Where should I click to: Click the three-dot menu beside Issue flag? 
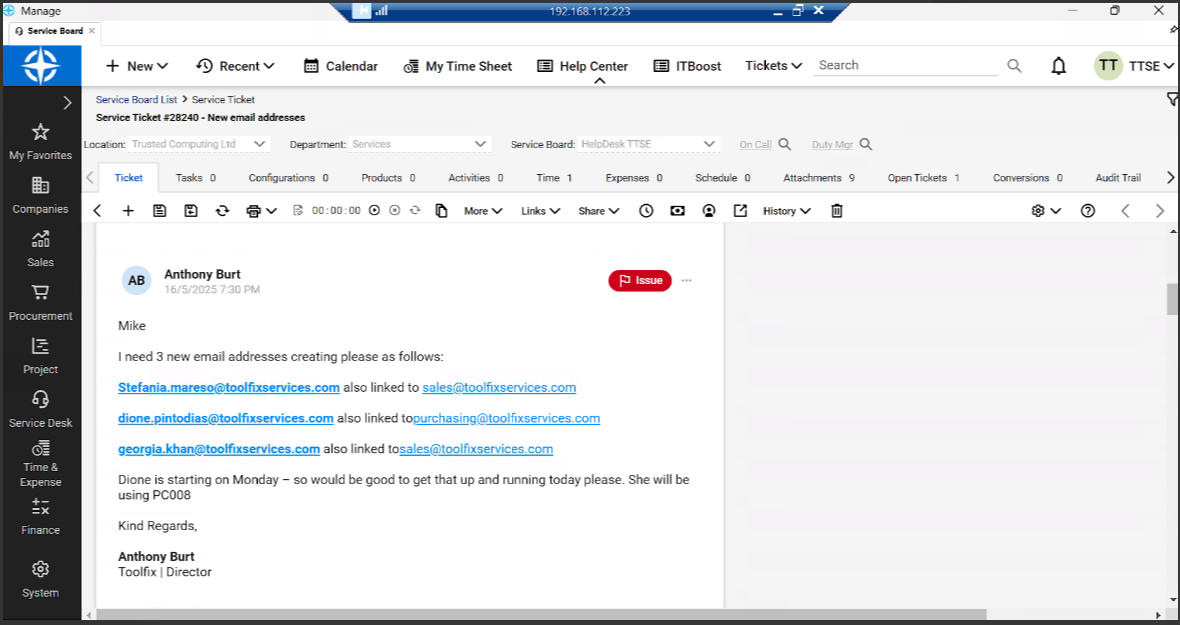[x=686, y=281]
